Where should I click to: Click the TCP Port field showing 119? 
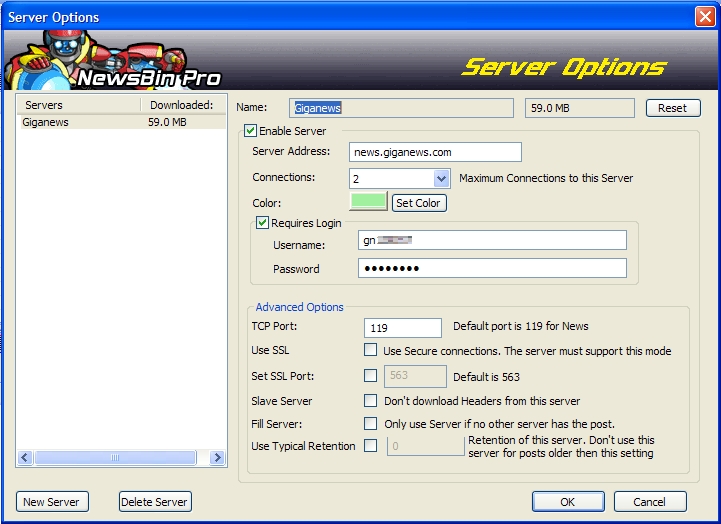click(x=403, y=328)
